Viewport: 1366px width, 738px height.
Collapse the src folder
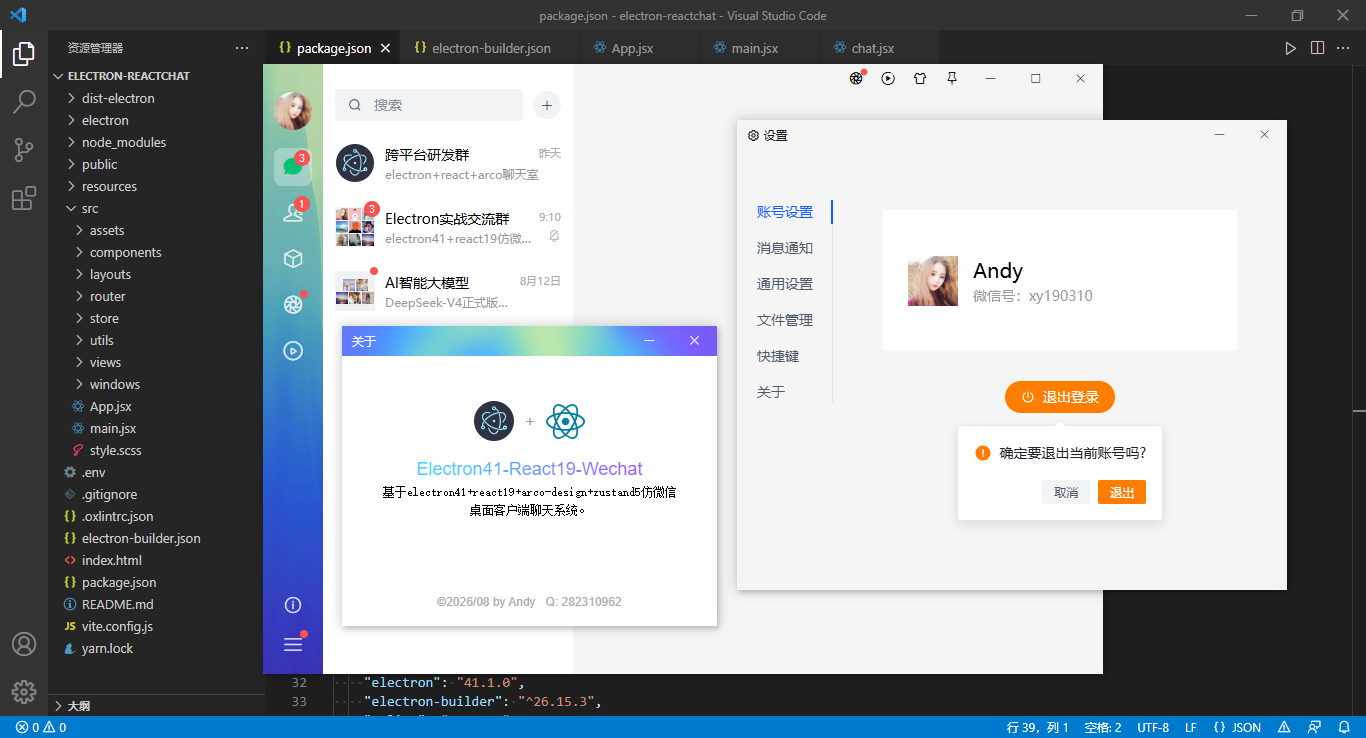click(x=156, y=208)
